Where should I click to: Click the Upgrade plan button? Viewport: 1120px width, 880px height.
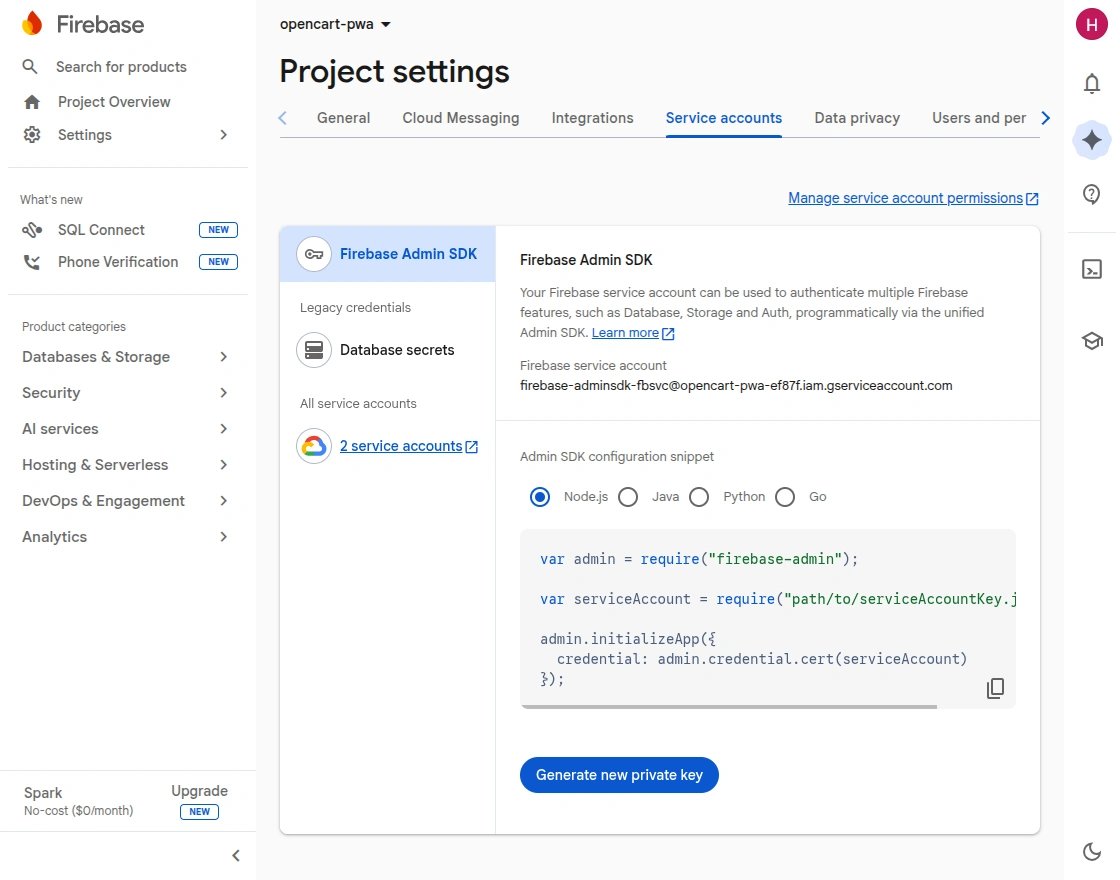point(199,791)
